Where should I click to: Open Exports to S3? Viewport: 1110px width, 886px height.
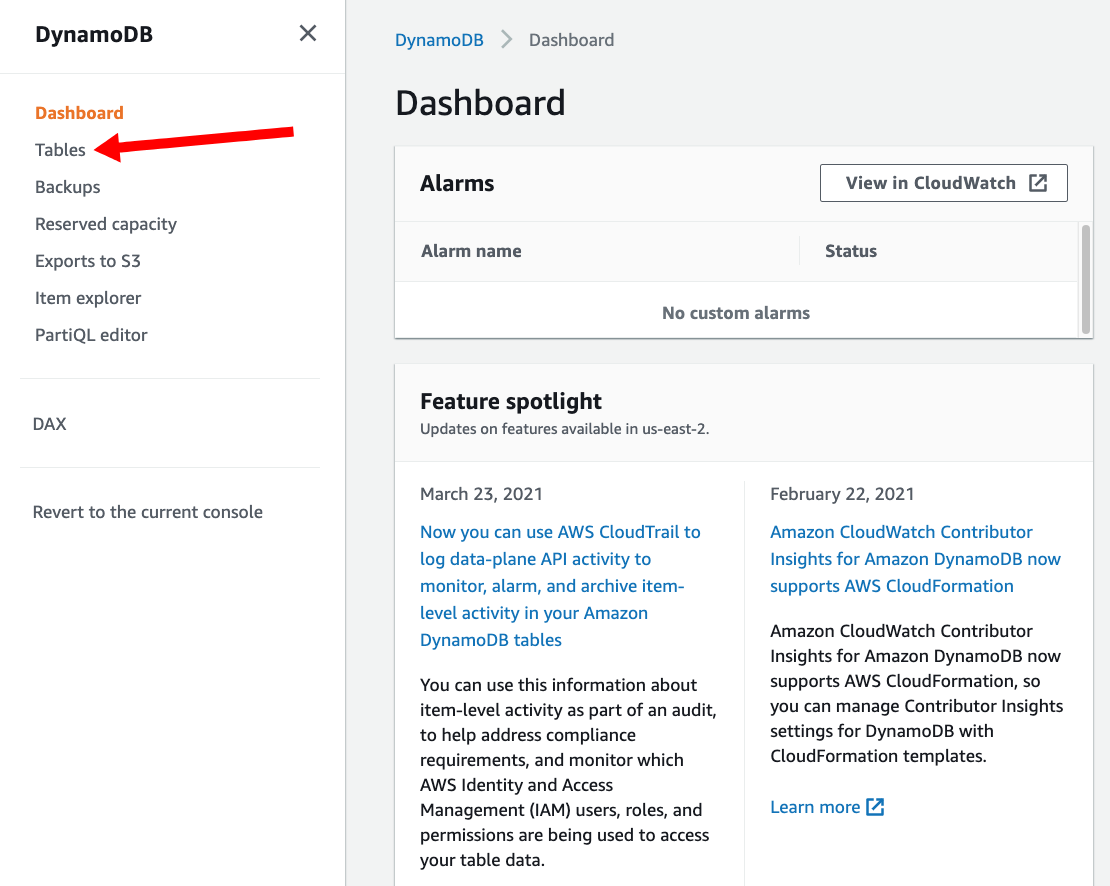[88, 261]
